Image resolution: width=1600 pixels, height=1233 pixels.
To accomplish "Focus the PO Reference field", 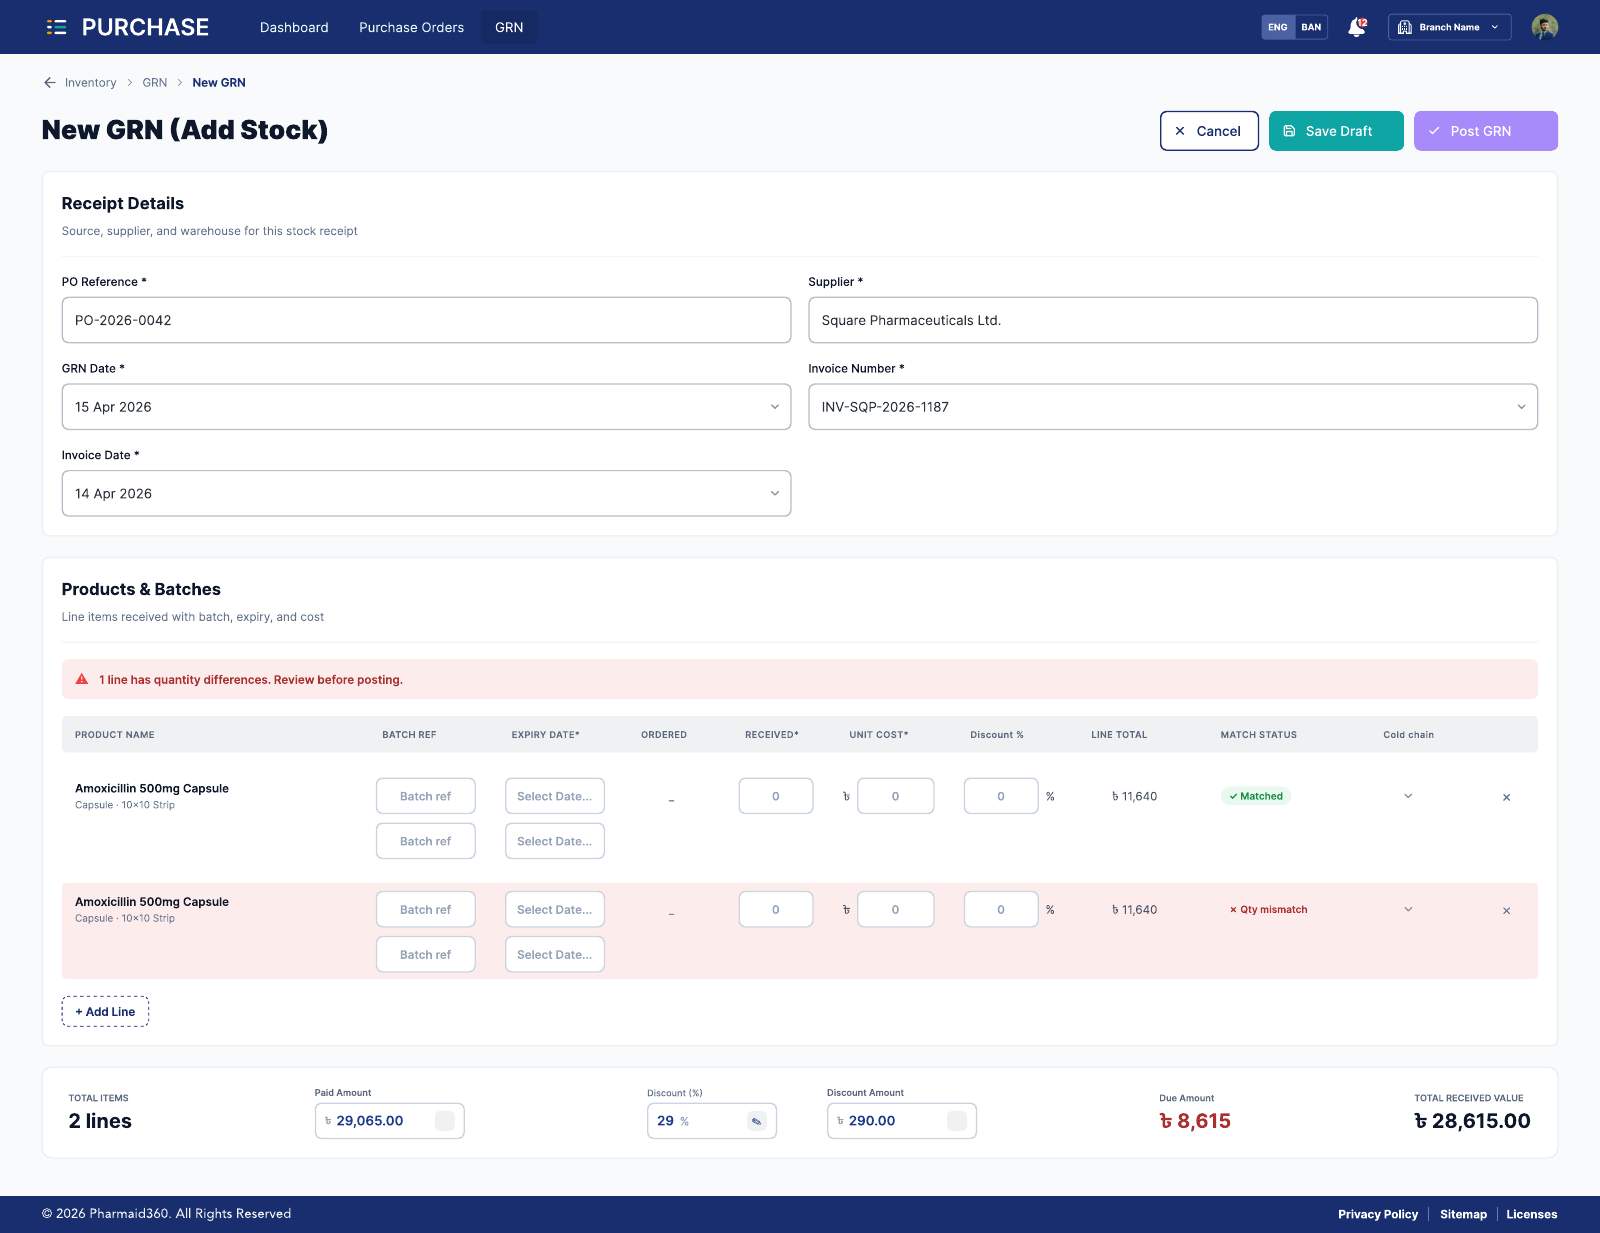I will point(426,320).
